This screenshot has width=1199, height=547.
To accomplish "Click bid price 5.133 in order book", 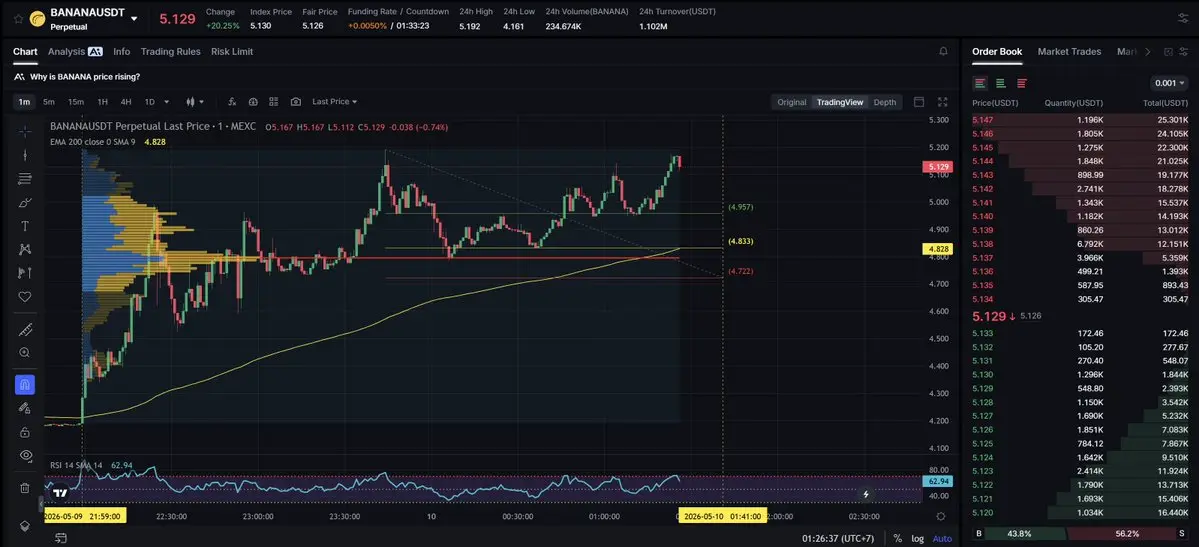I will coord(983,333).
